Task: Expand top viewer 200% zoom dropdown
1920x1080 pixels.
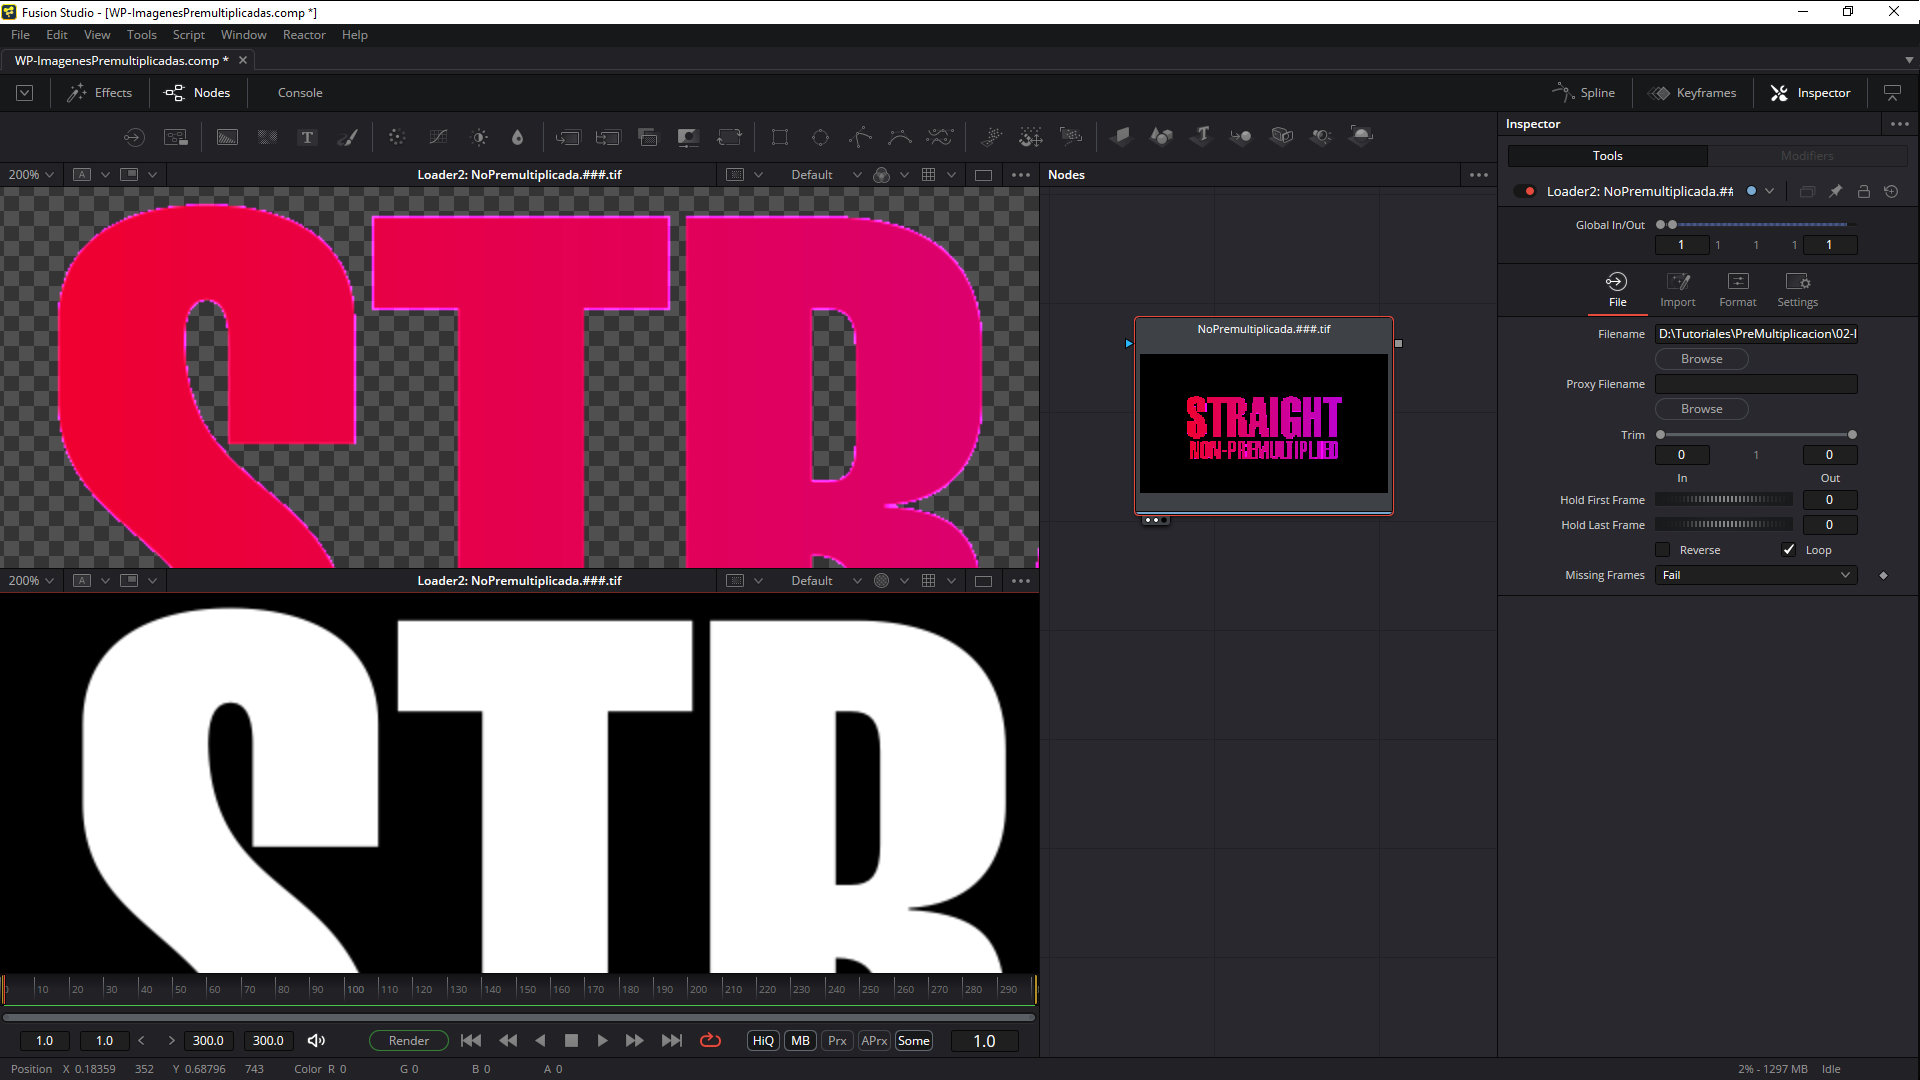Action: 31,174
